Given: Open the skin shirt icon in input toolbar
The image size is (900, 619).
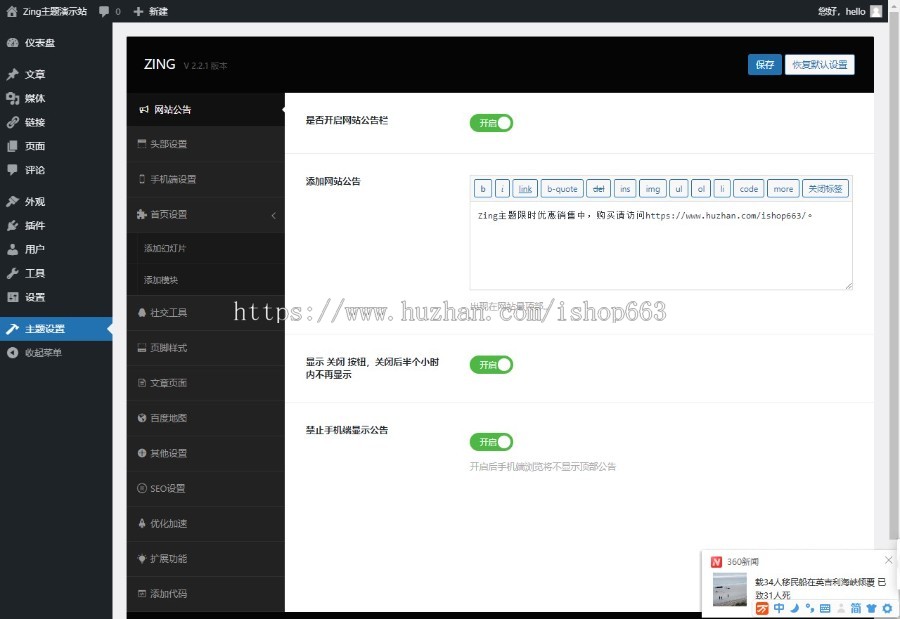Looking at the screenshot, I should [872, 608].
